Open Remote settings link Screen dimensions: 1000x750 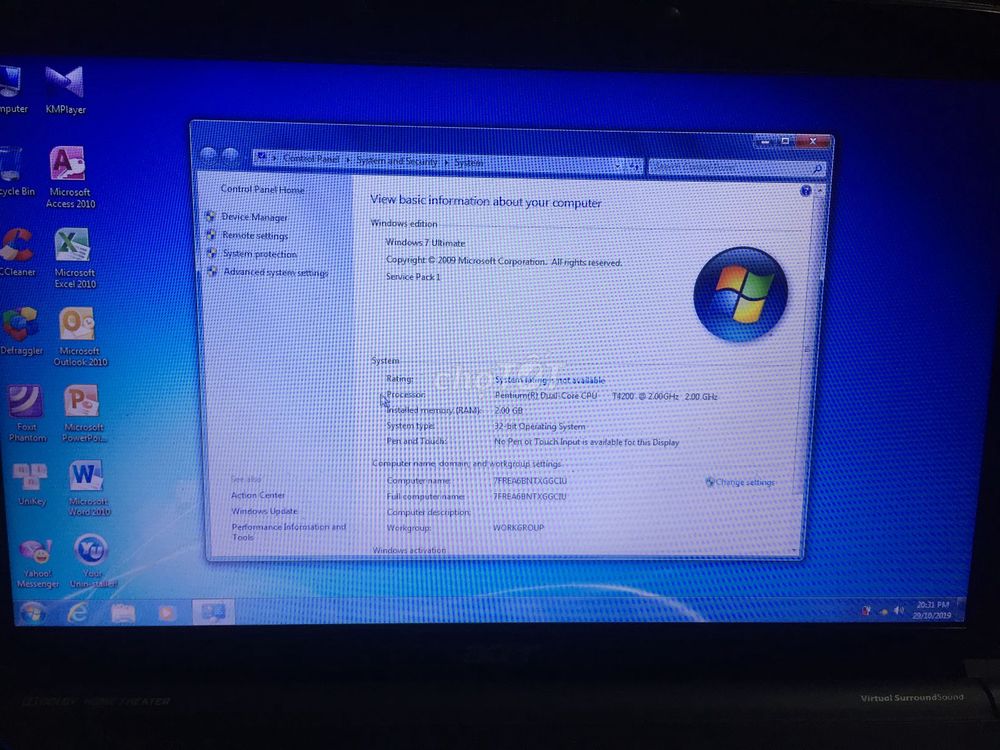point(255,235)
